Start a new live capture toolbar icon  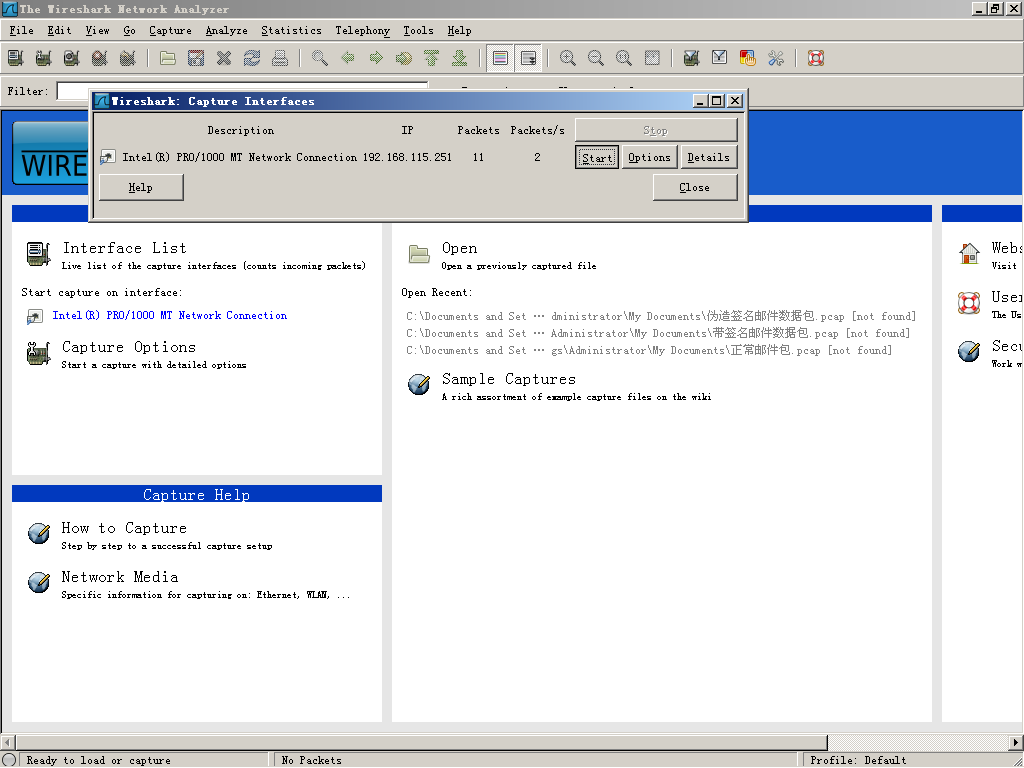point(72,58)
